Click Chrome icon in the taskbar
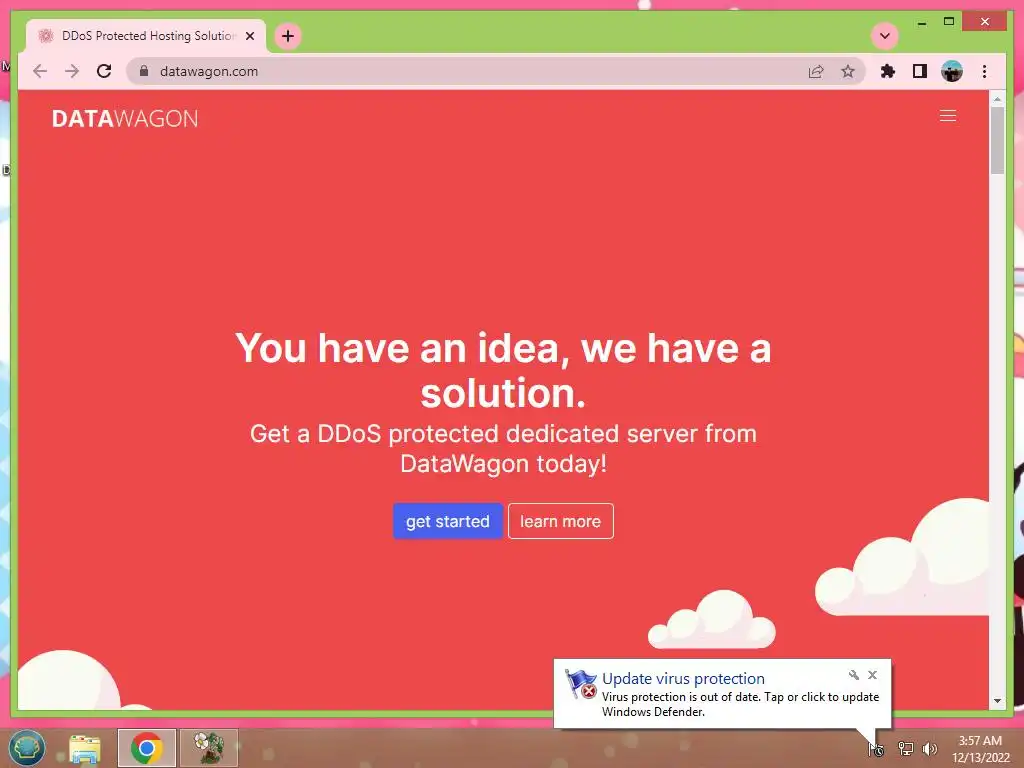Viewport: 1024px width, 768px height. click(x=146, y=748)
